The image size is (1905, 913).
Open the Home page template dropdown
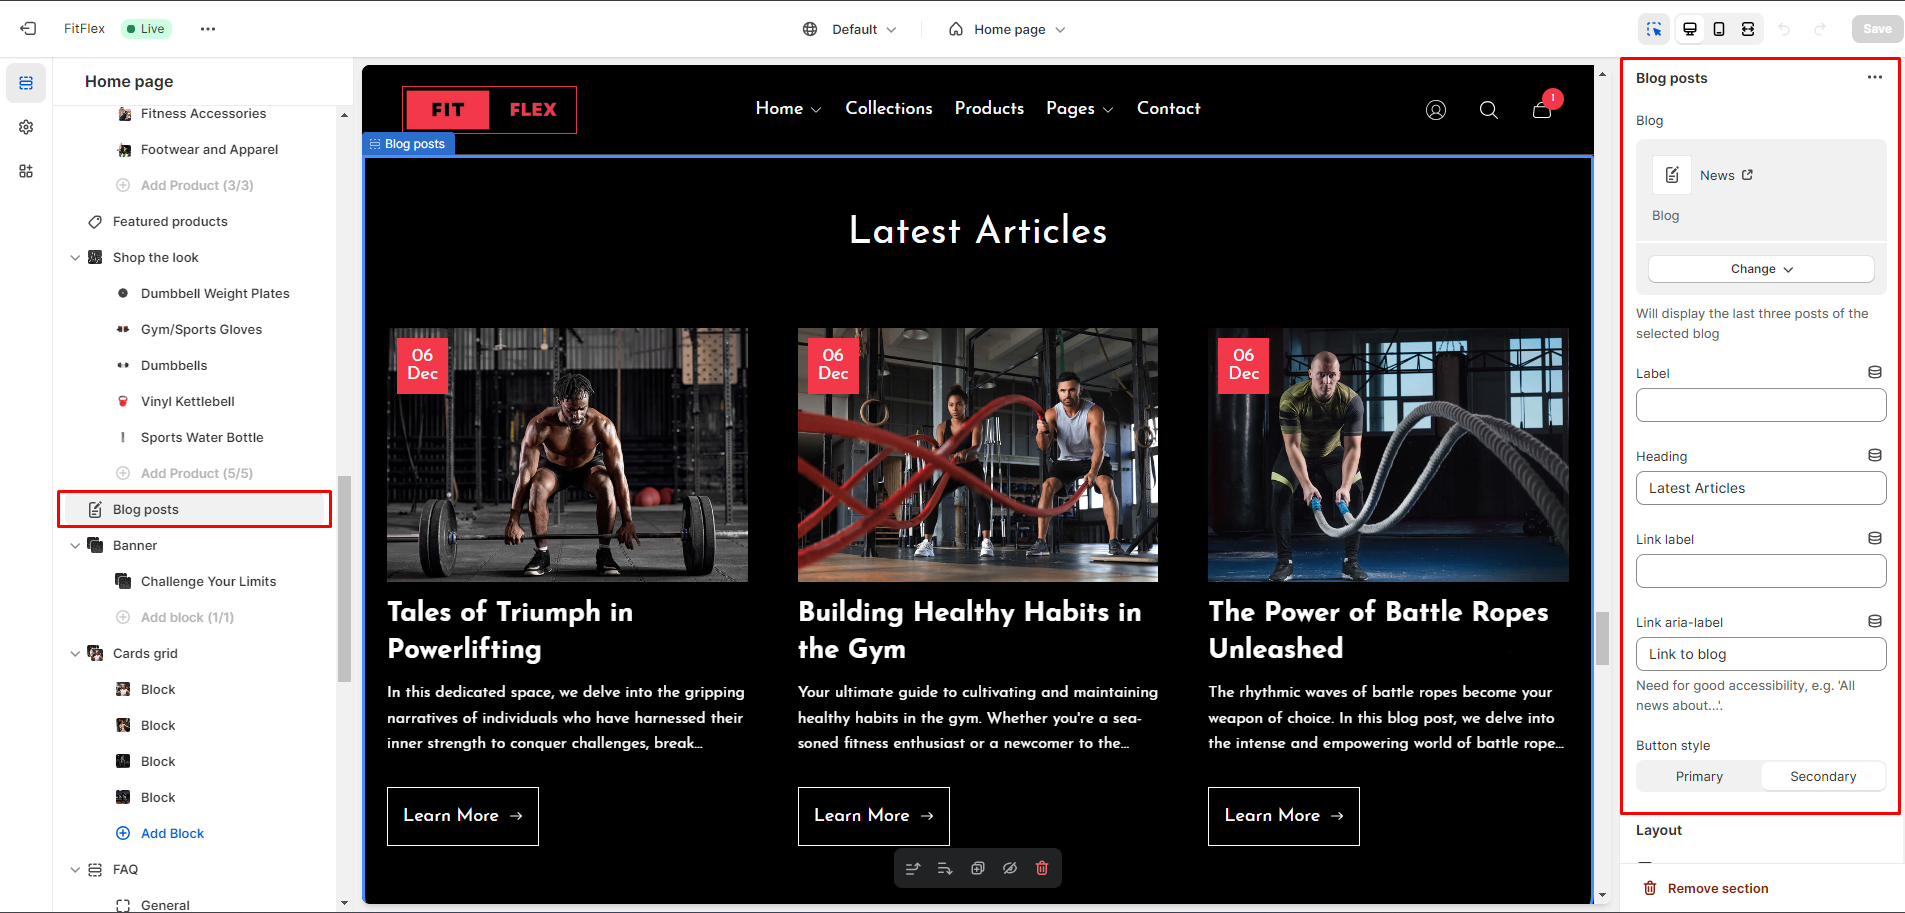click(1007, 29)
